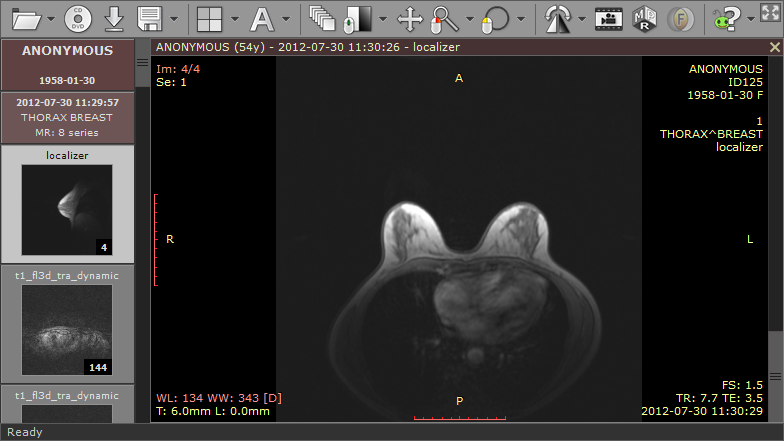Expand the annotations dropdown arrow
The image size is (784, 441).
coord(286,20)
